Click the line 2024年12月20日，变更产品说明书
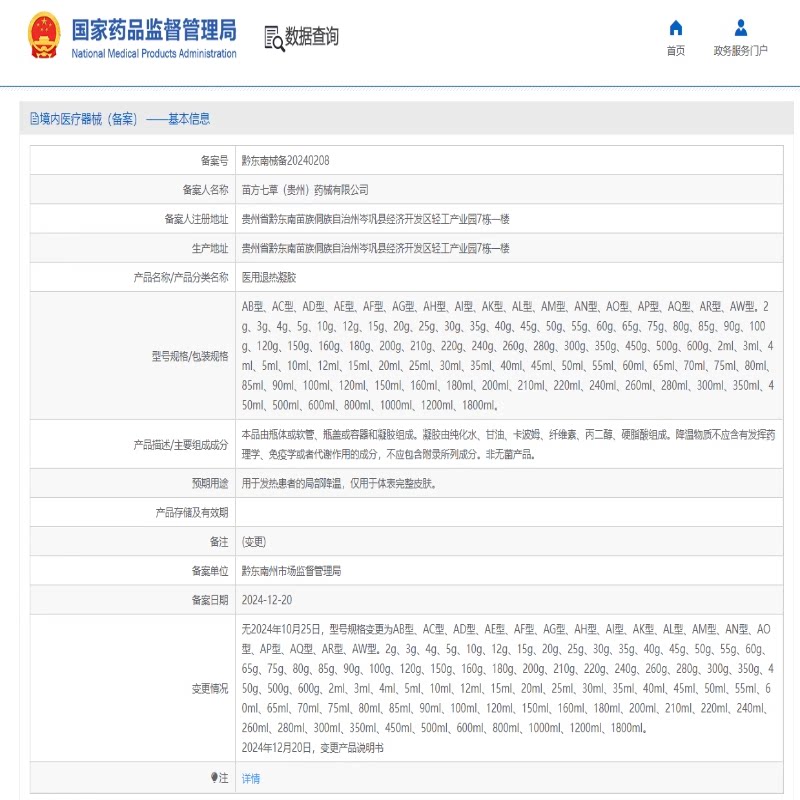 click(312, 747)
